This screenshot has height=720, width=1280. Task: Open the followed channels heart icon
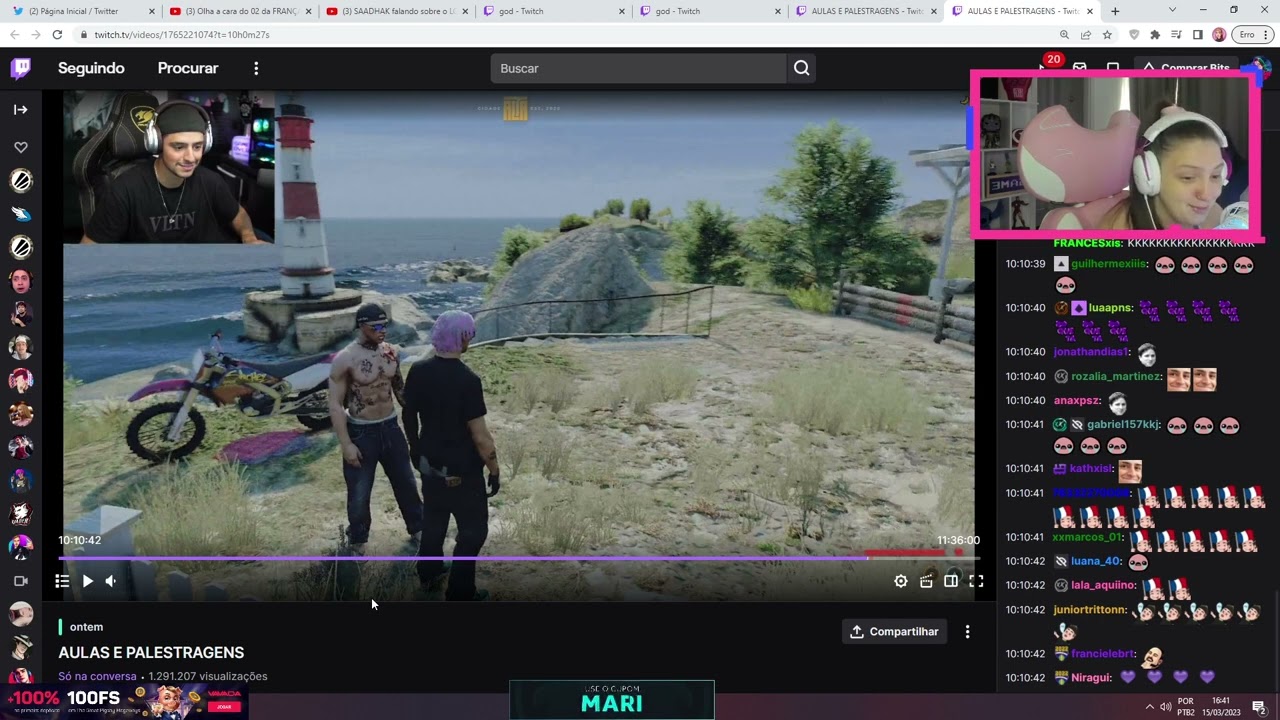(x=21, y=147)
